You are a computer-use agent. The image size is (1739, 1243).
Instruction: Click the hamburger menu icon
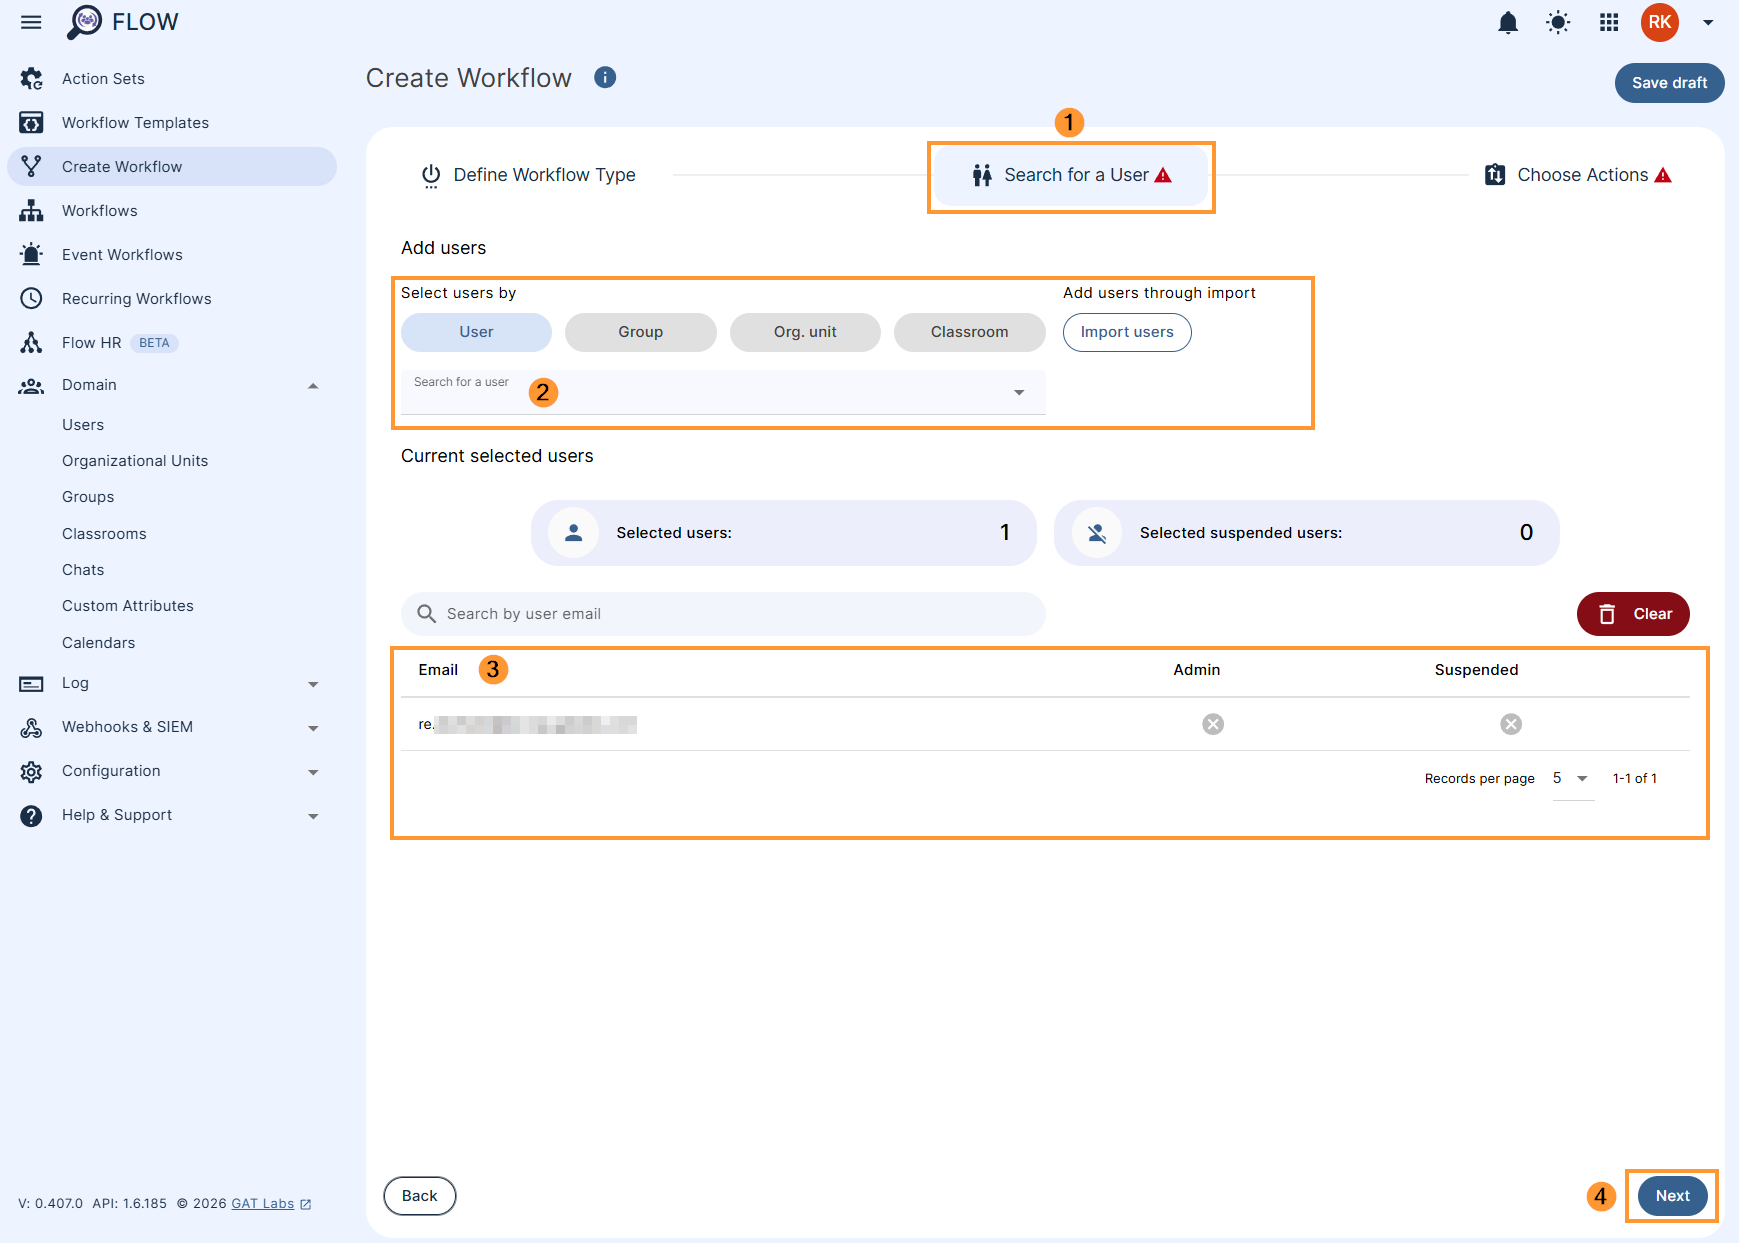30,22
